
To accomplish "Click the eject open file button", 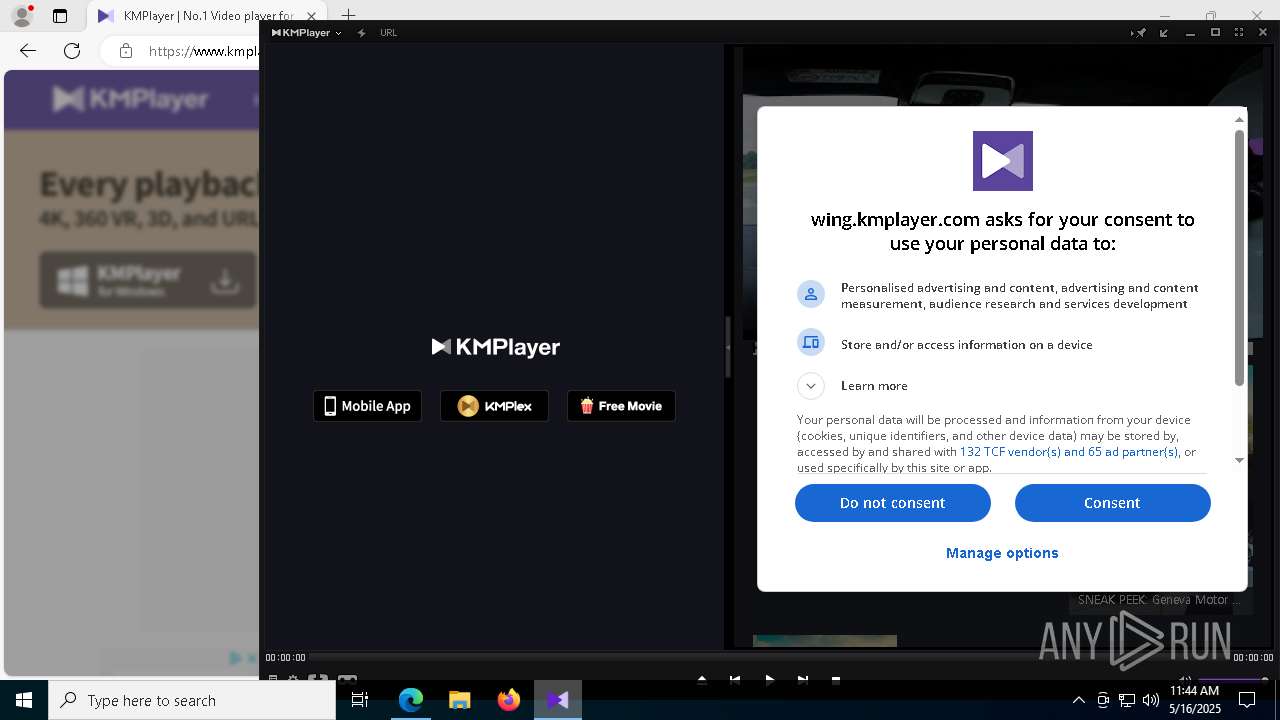I will (702, 680).
